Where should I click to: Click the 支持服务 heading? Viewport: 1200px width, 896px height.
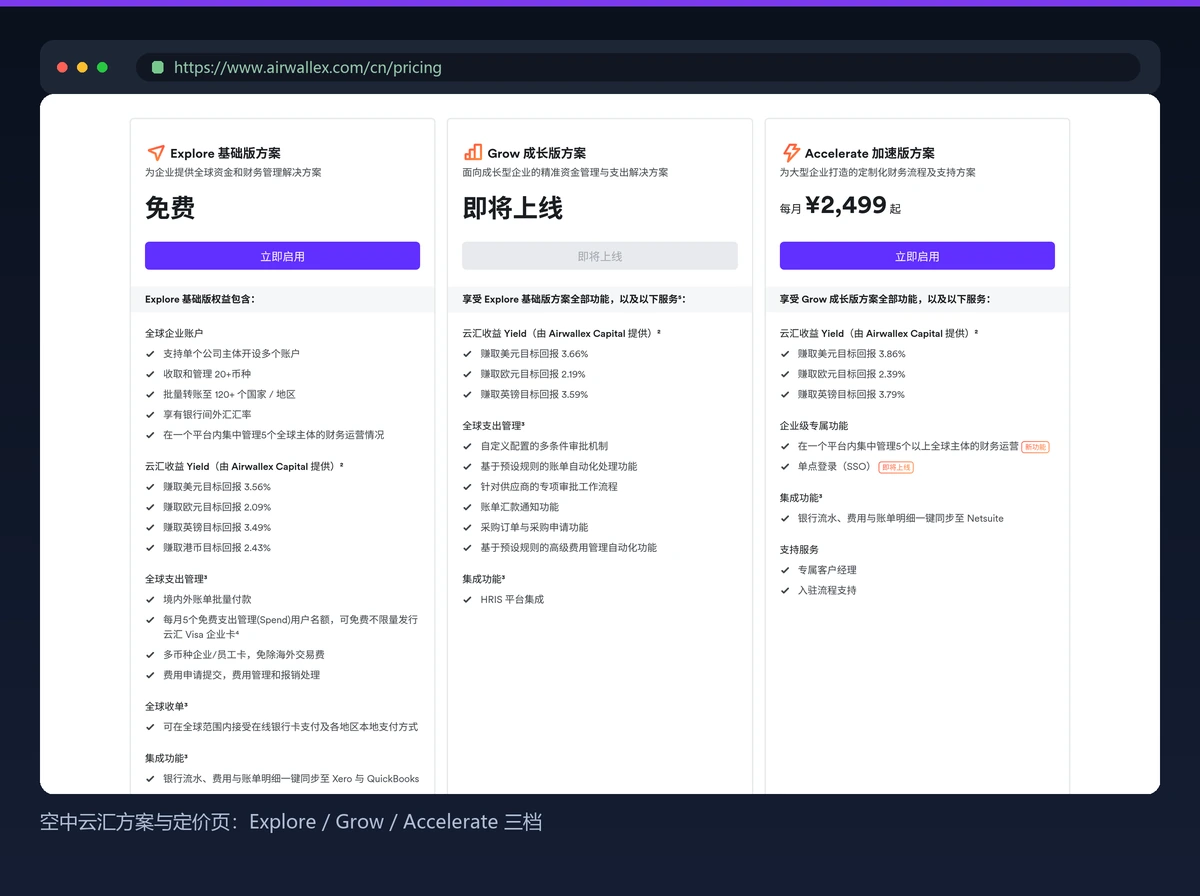click(800, 550)
